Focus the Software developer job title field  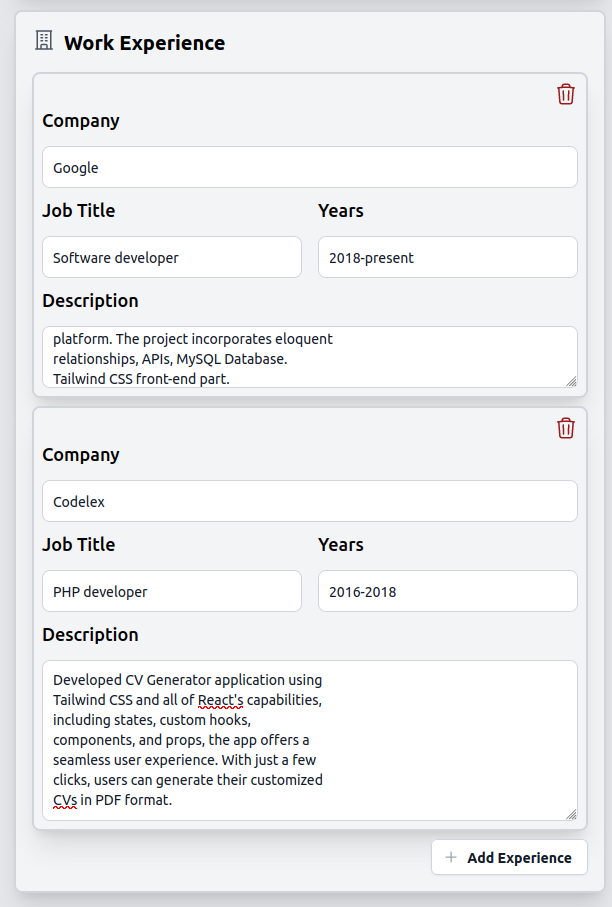point(171,257)
